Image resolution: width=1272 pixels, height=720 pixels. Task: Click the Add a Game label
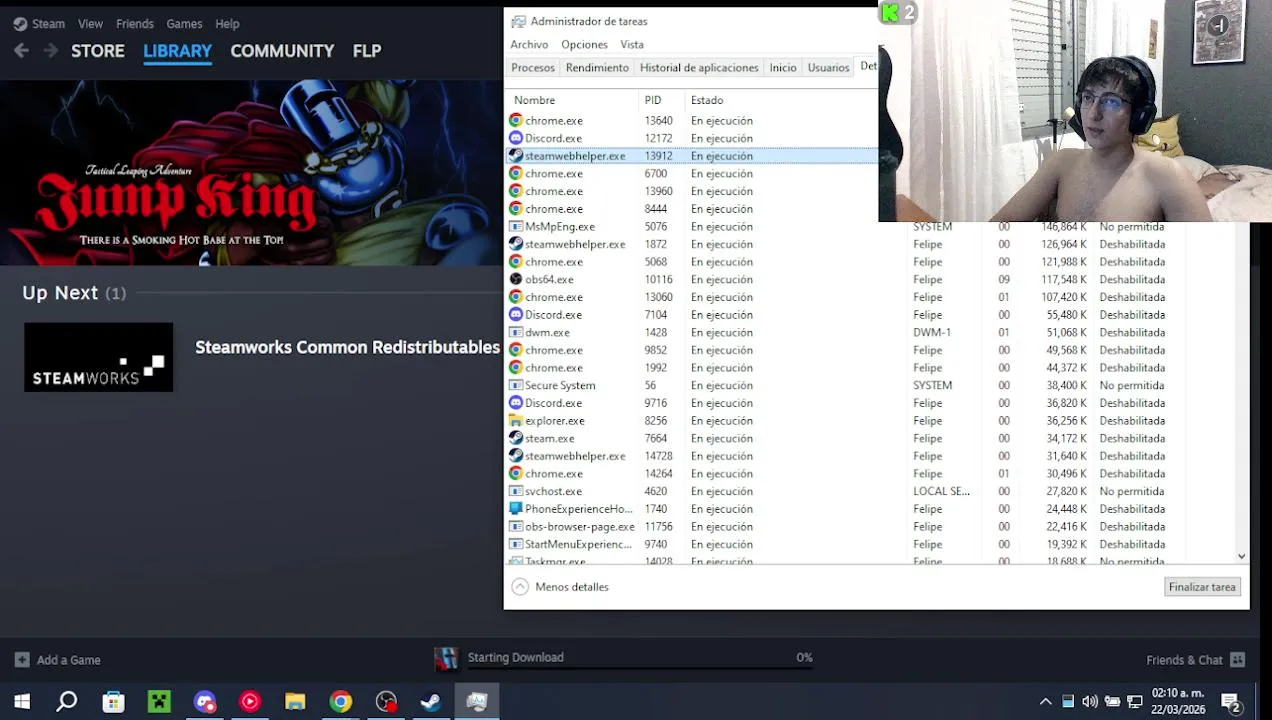tap(69, 660)
